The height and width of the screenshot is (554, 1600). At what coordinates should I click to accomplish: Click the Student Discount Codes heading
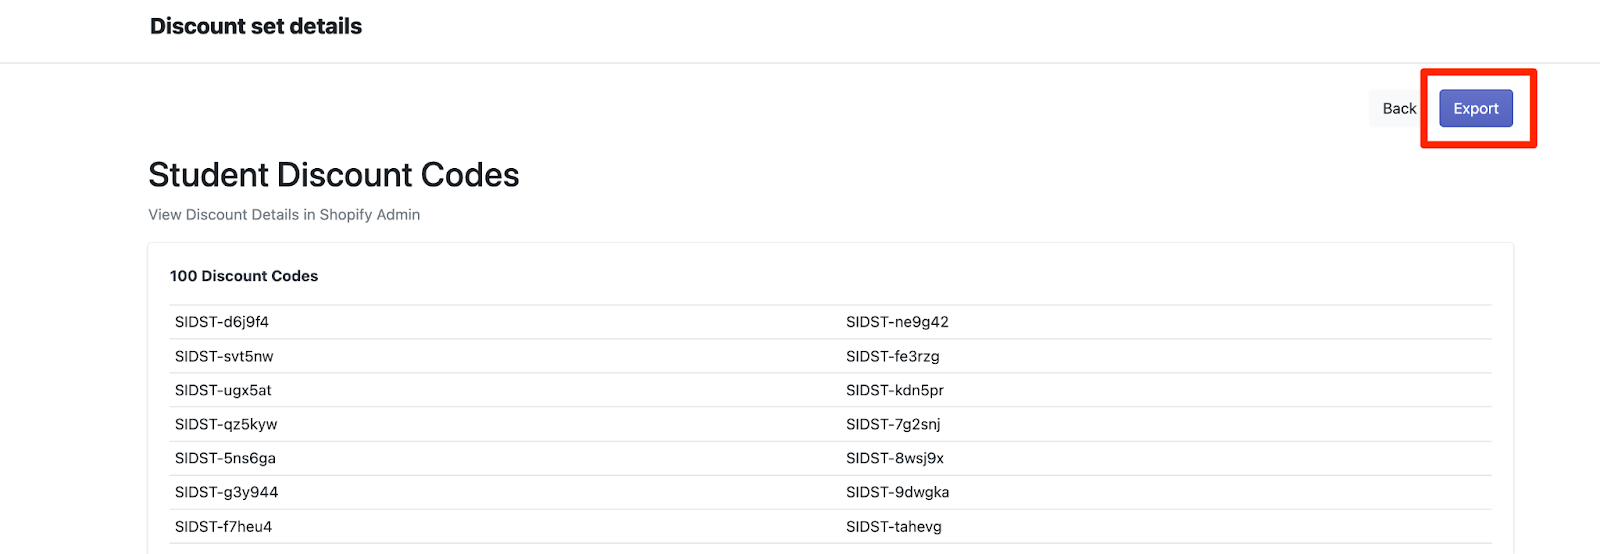(333, 175)
